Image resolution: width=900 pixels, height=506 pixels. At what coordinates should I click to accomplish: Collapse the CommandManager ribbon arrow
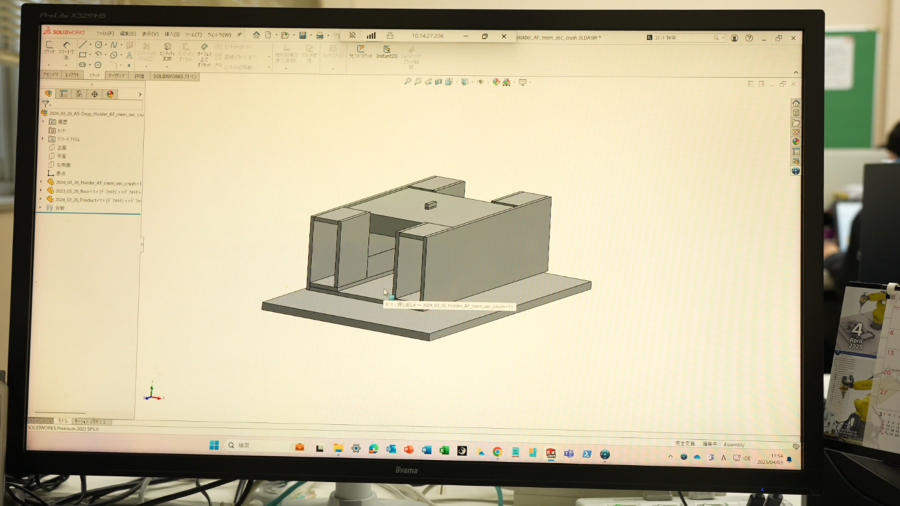796,72
